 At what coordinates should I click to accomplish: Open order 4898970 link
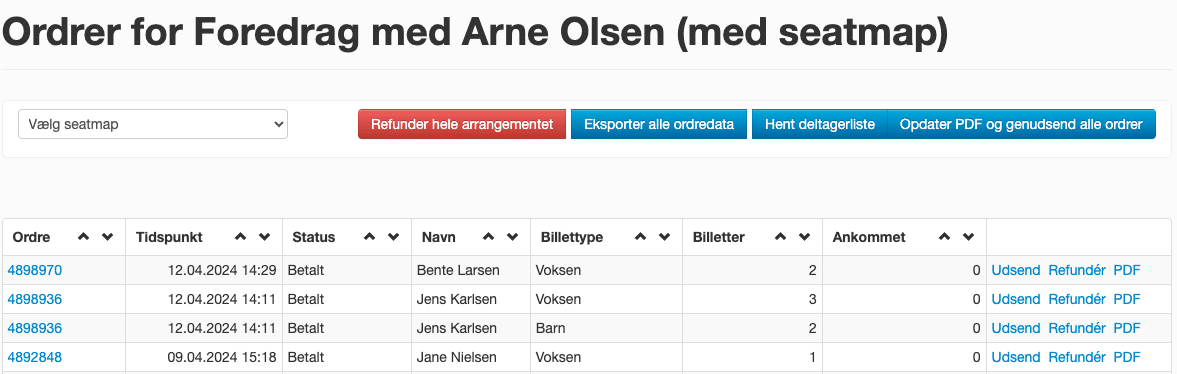[x=35, y=270]
